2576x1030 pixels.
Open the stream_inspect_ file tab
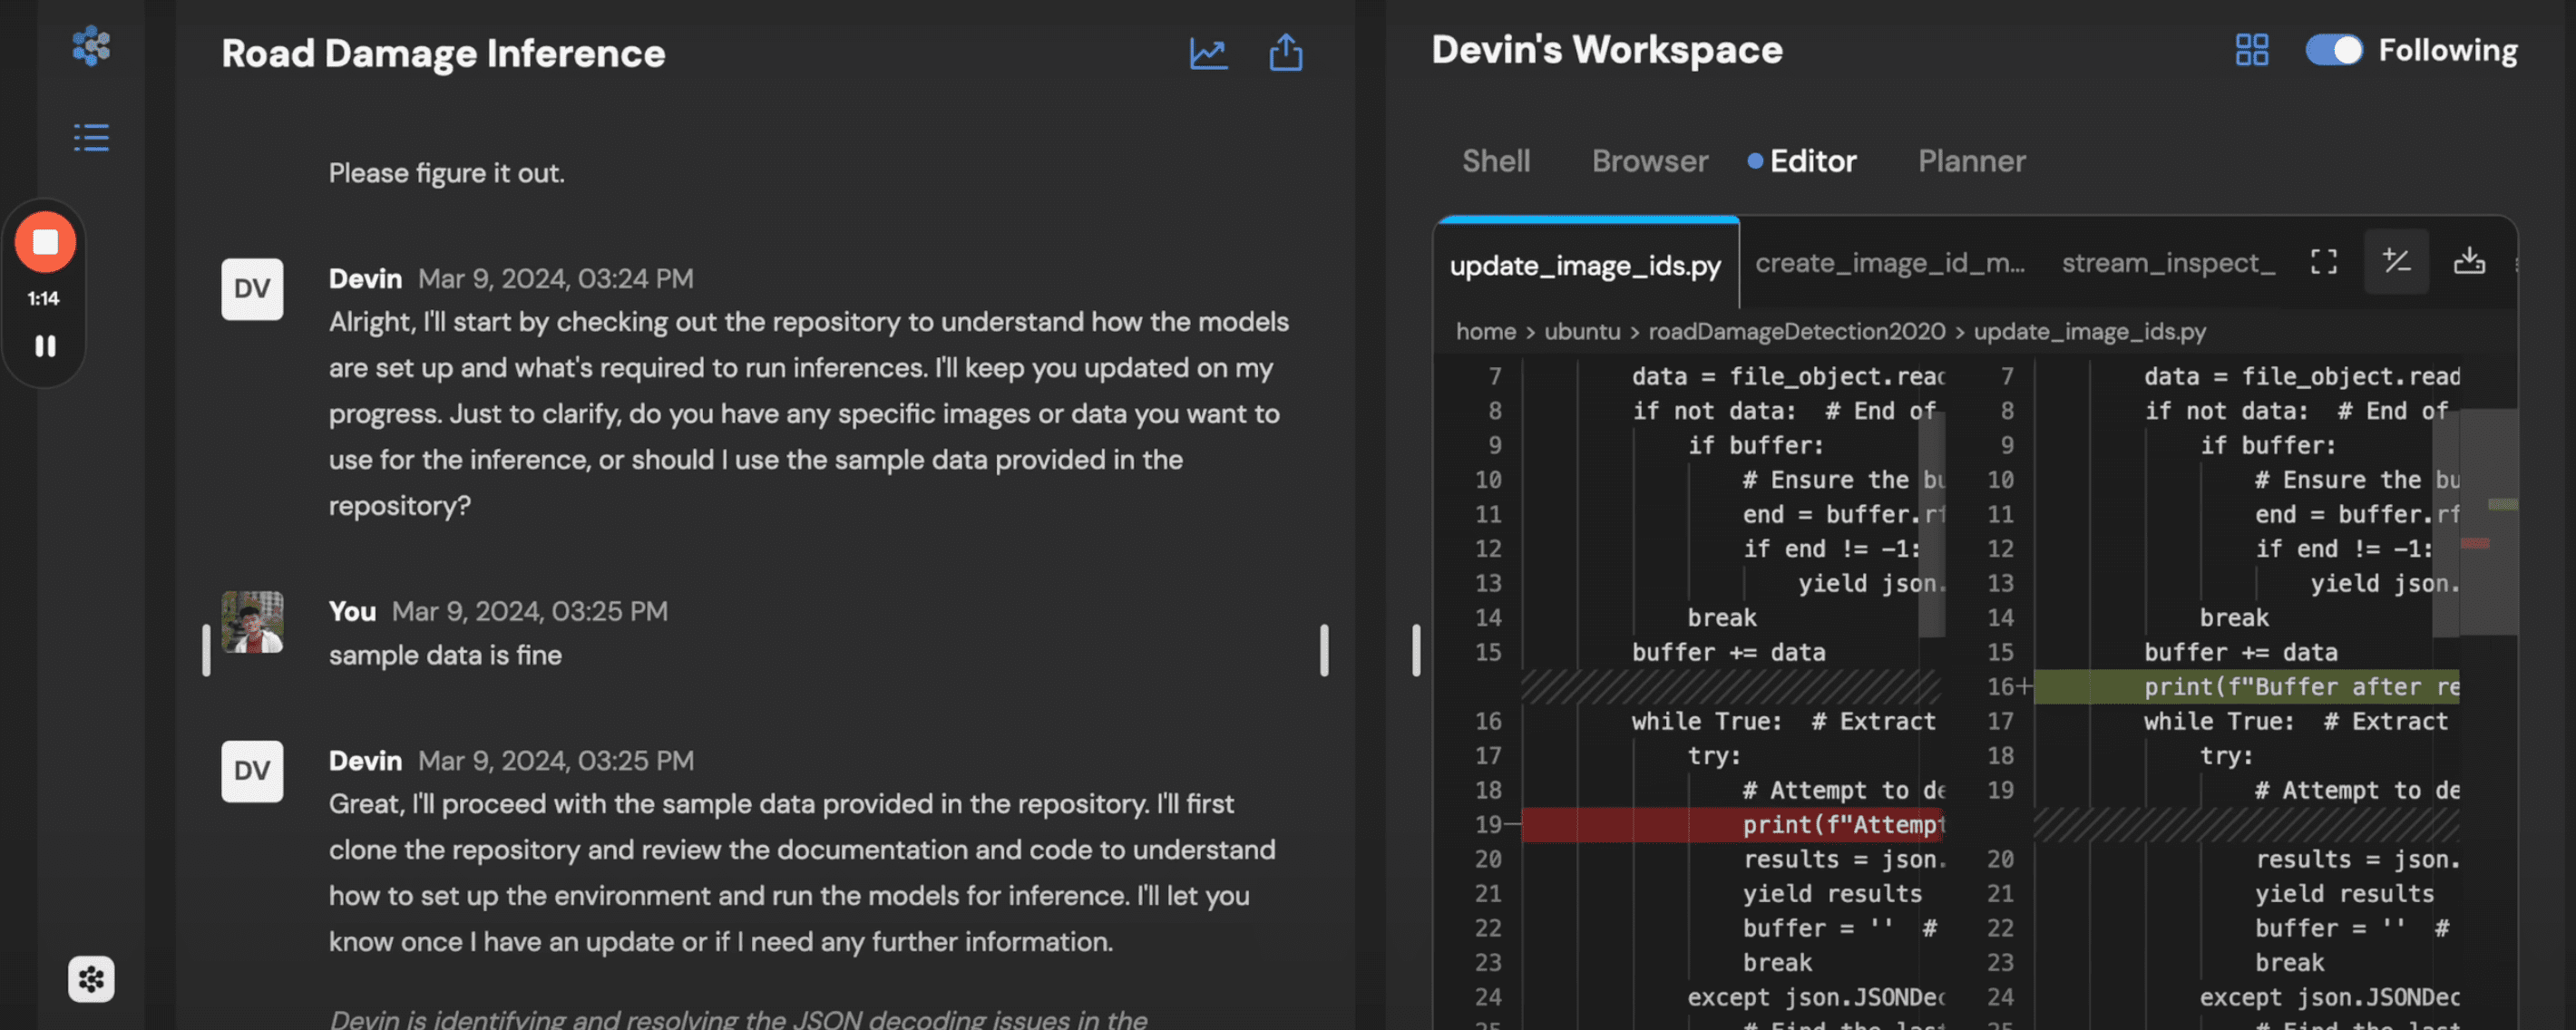pyautogui.click(x=2167, y=263)
